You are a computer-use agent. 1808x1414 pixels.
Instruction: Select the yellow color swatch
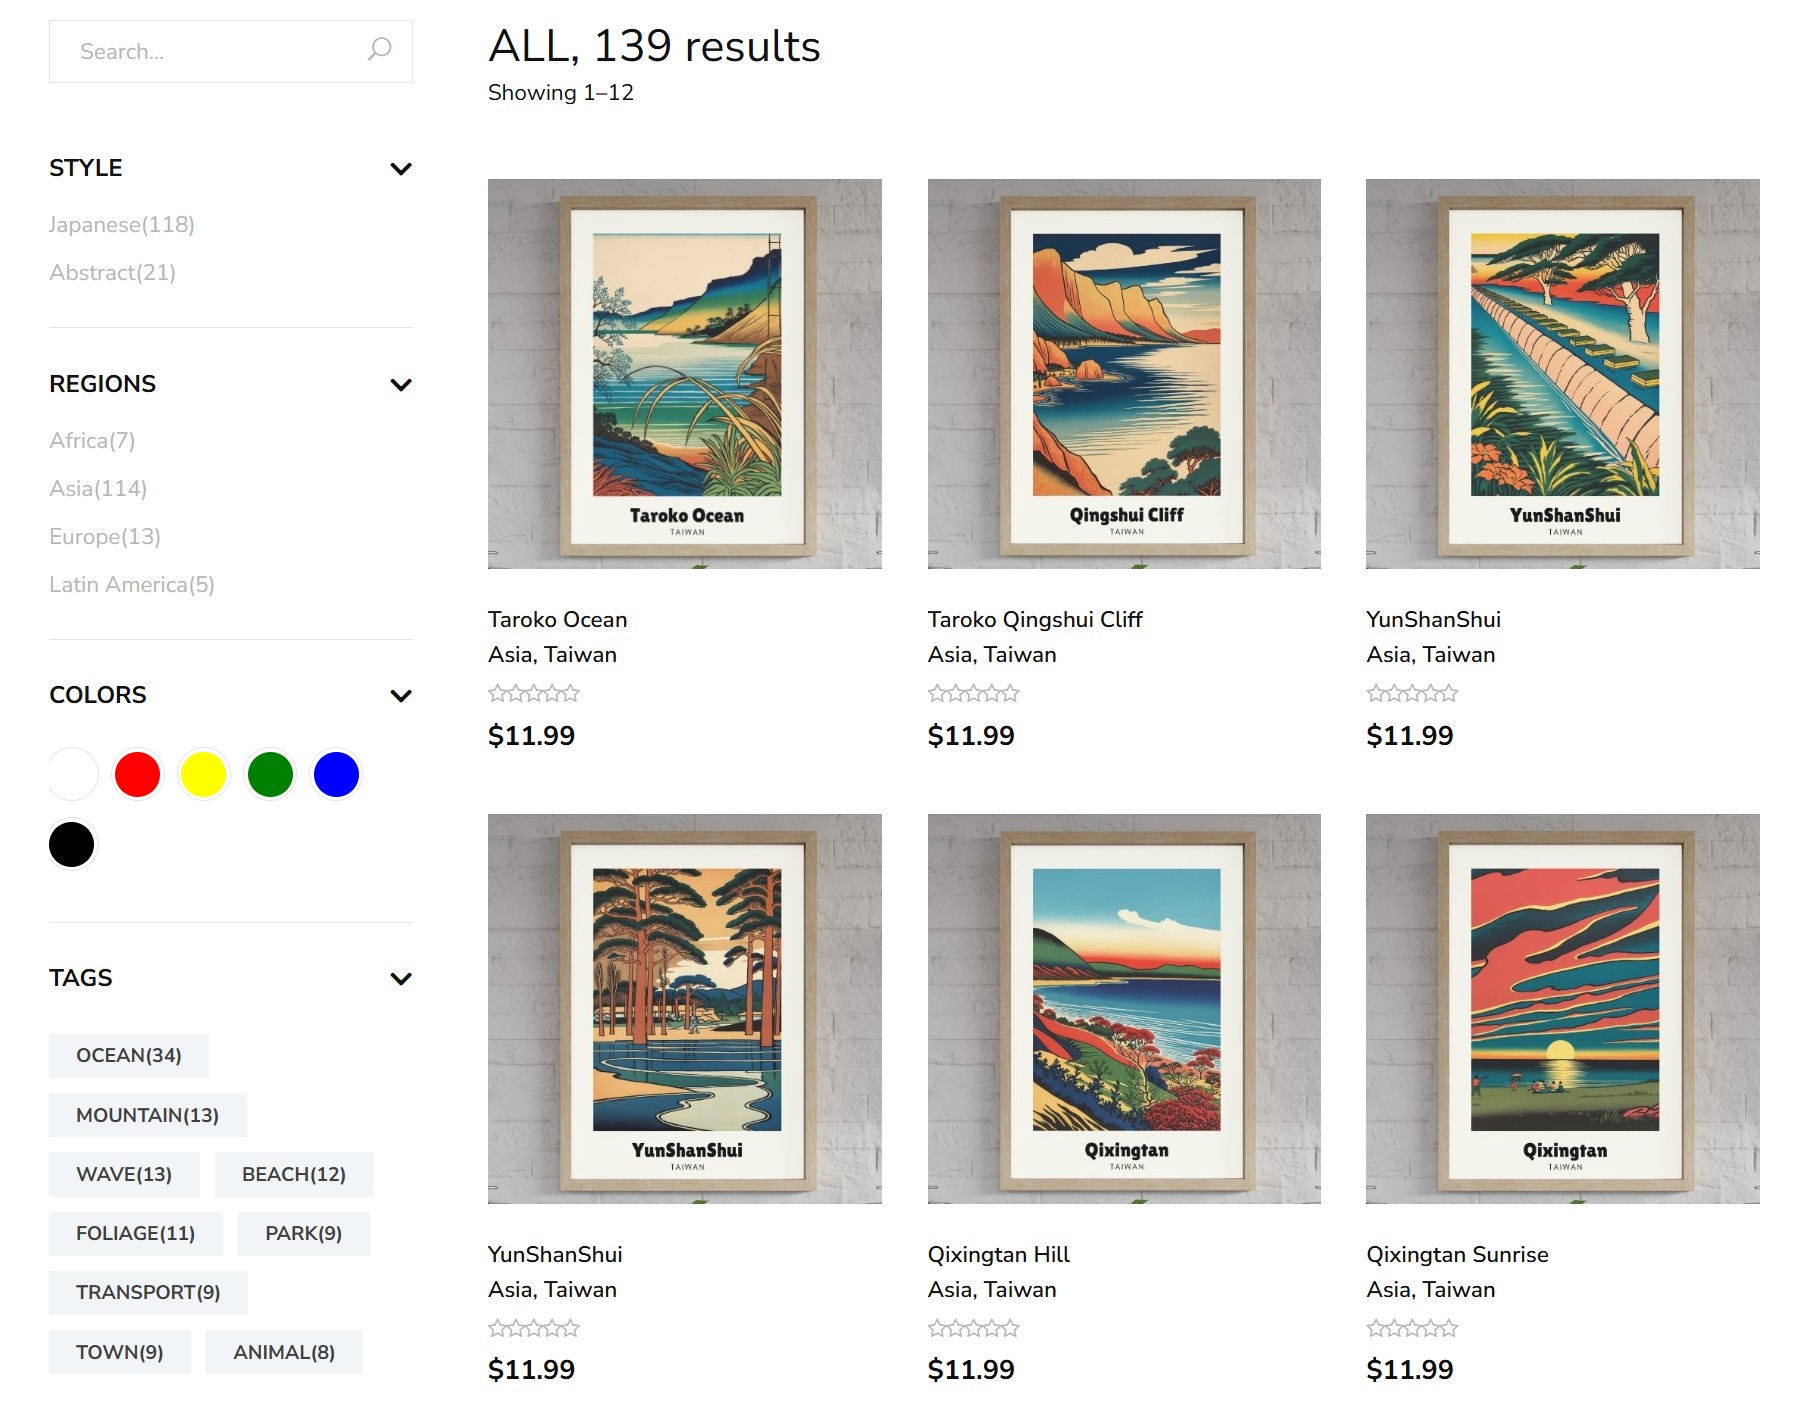click(x=204, y=775)
